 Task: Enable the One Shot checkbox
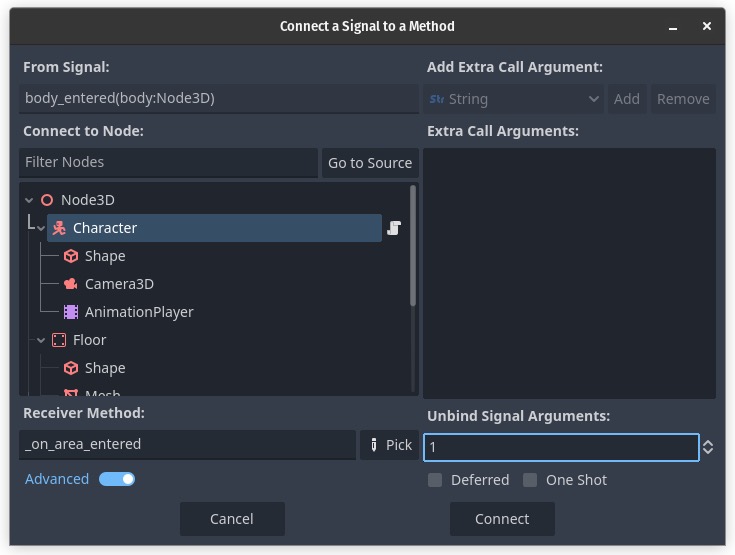point(530,480)
